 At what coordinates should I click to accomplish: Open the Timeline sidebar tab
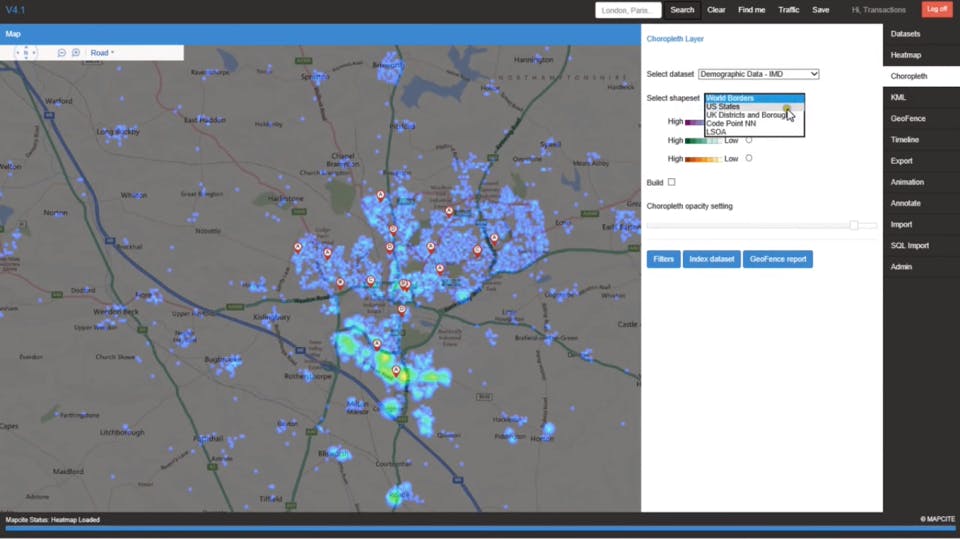[x=905, y=140]
